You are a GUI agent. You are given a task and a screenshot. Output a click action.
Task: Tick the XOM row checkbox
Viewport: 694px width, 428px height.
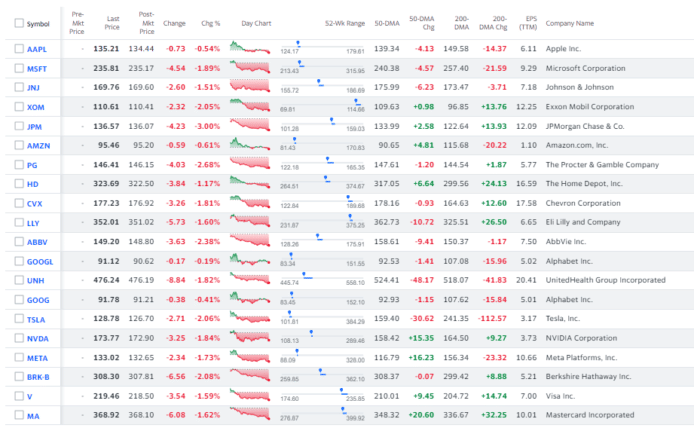(19, 107)
